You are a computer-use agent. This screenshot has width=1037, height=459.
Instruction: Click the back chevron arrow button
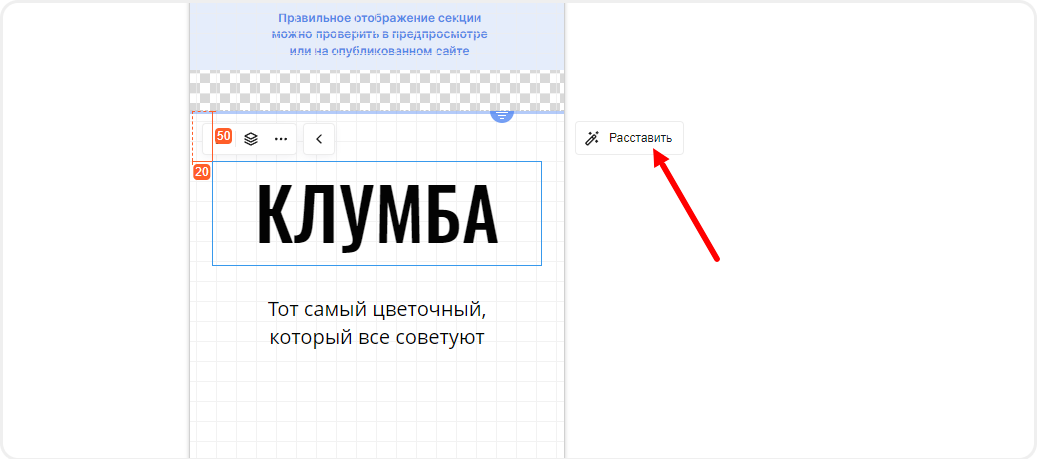(x=319, y=139)
